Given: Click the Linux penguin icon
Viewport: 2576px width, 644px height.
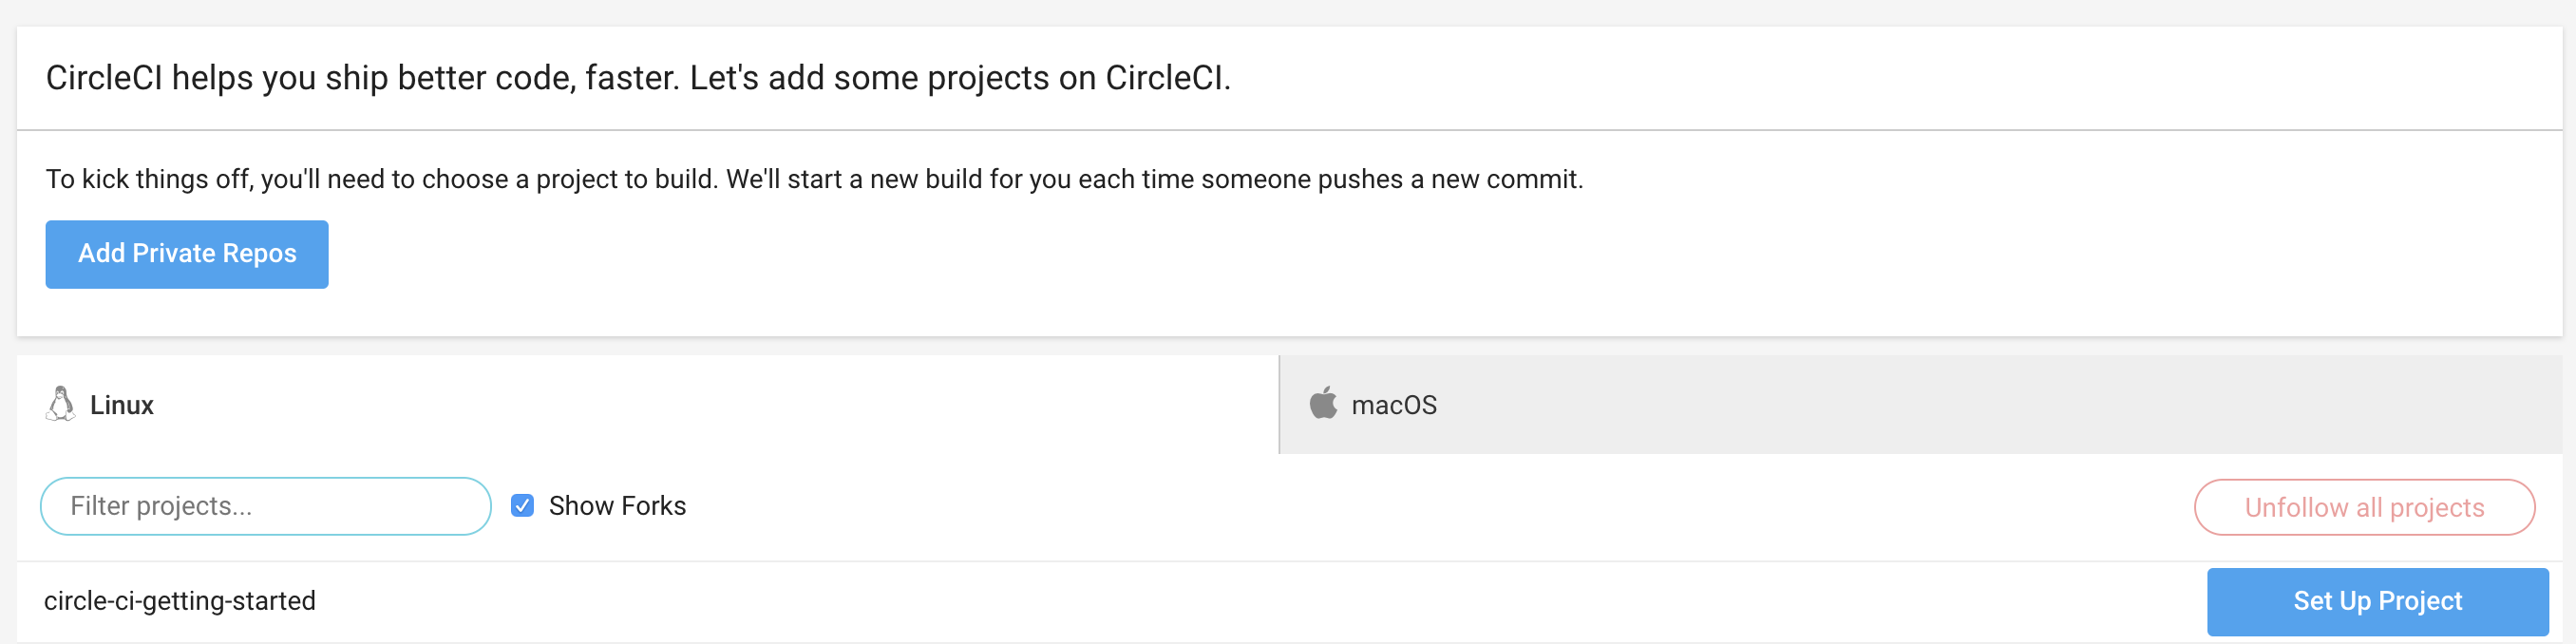Looking at the screenshot, I should 60,404.
